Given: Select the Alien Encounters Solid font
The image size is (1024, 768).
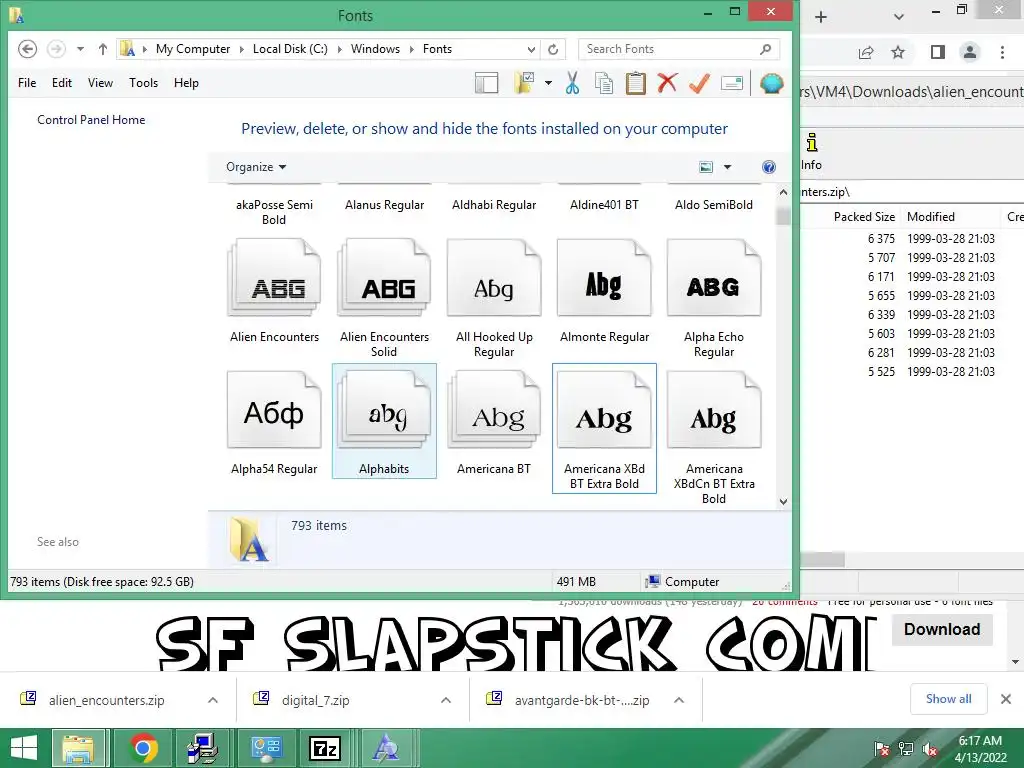Looking at the screenshot, I should click(x=384, y=299).
